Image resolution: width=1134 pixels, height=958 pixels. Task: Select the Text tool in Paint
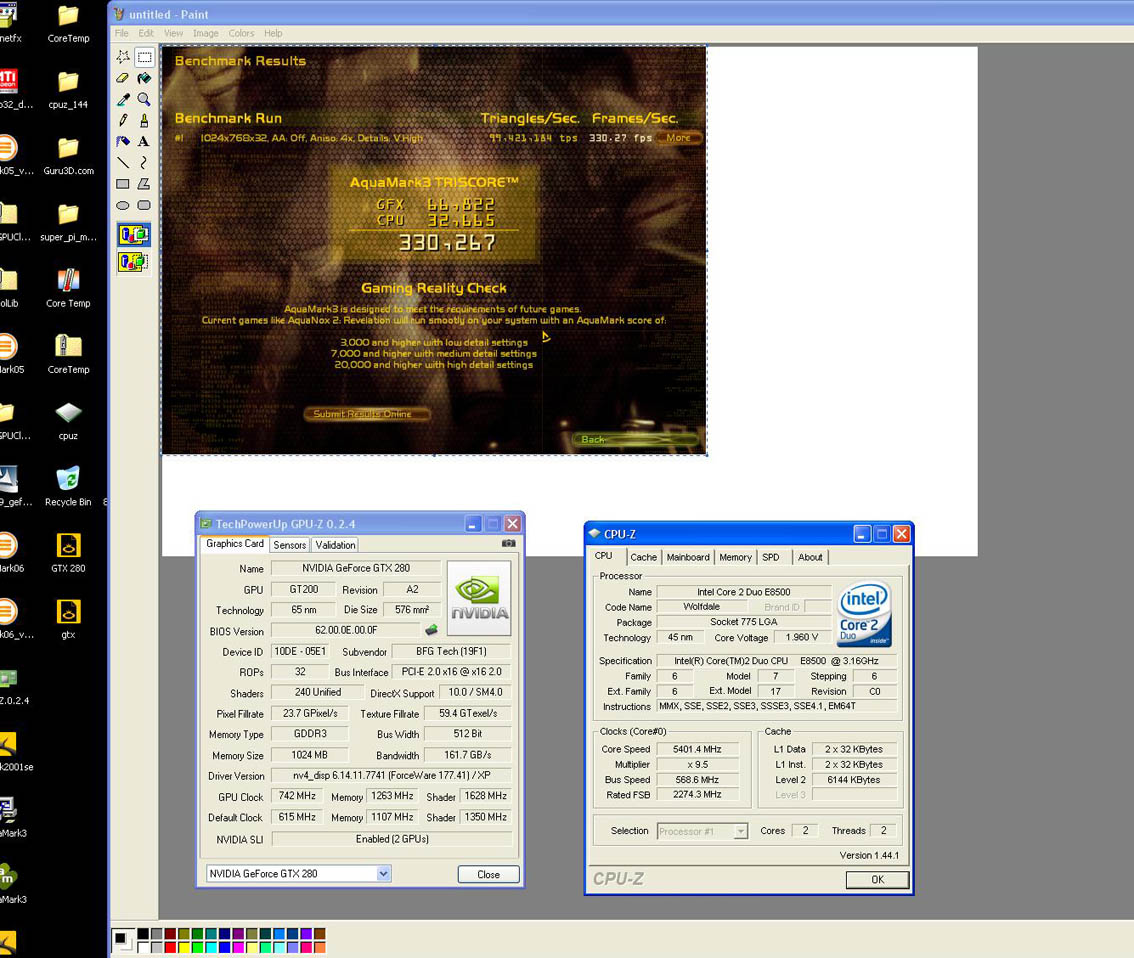pyautogui.click(x=145, y=141)
